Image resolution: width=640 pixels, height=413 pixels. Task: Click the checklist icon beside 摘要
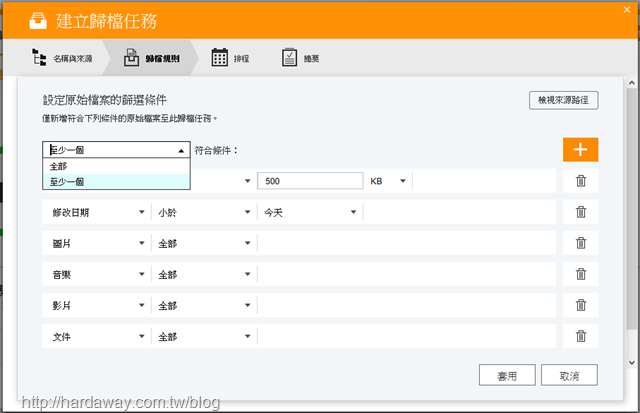pyautogui.click(x=289, y=57)
